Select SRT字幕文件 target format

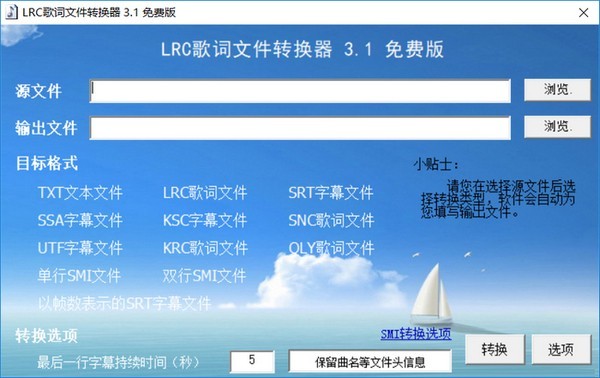(331, 192)
